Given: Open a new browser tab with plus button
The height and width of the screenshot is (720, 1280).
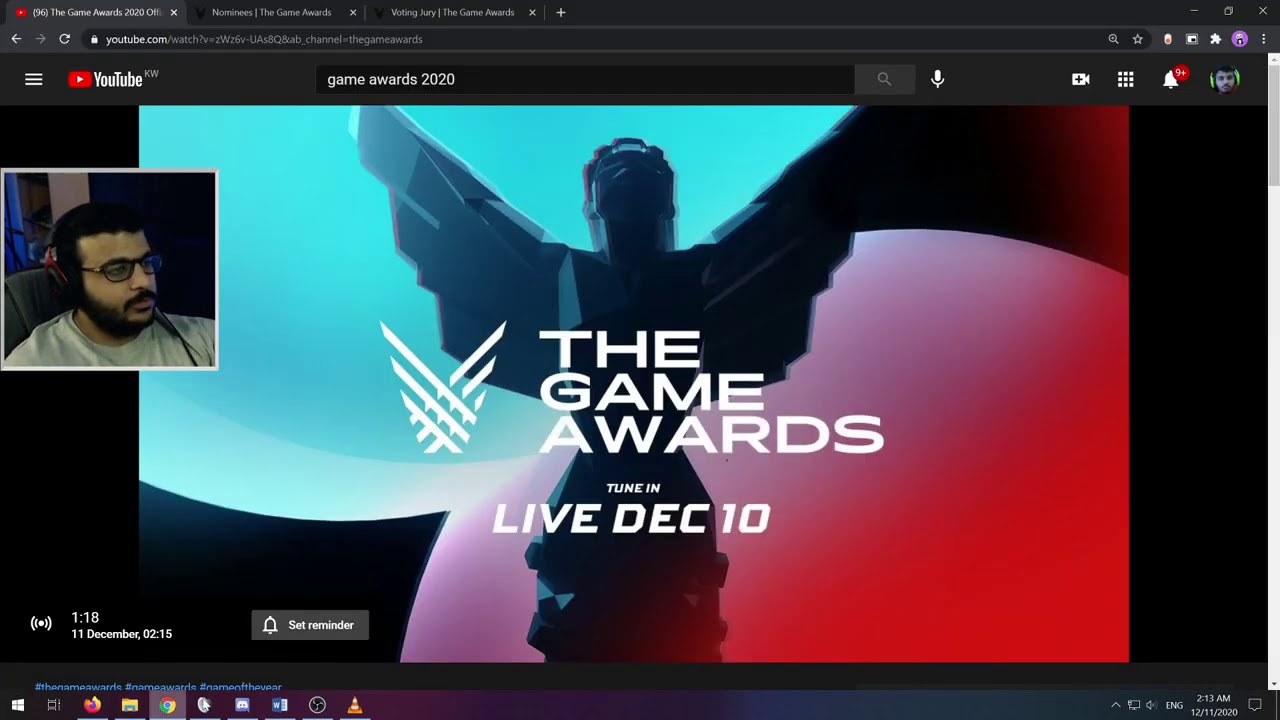Looking at the screenshot, I should [561, 12].
